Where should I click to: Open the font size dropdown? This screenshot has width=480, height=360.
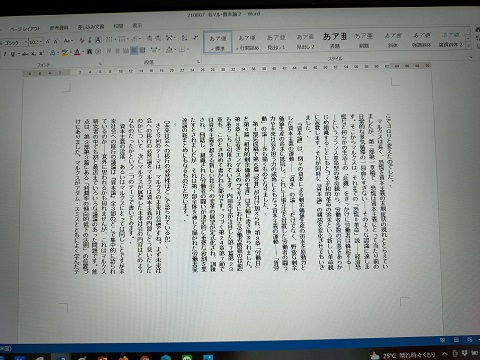(41, 42)
